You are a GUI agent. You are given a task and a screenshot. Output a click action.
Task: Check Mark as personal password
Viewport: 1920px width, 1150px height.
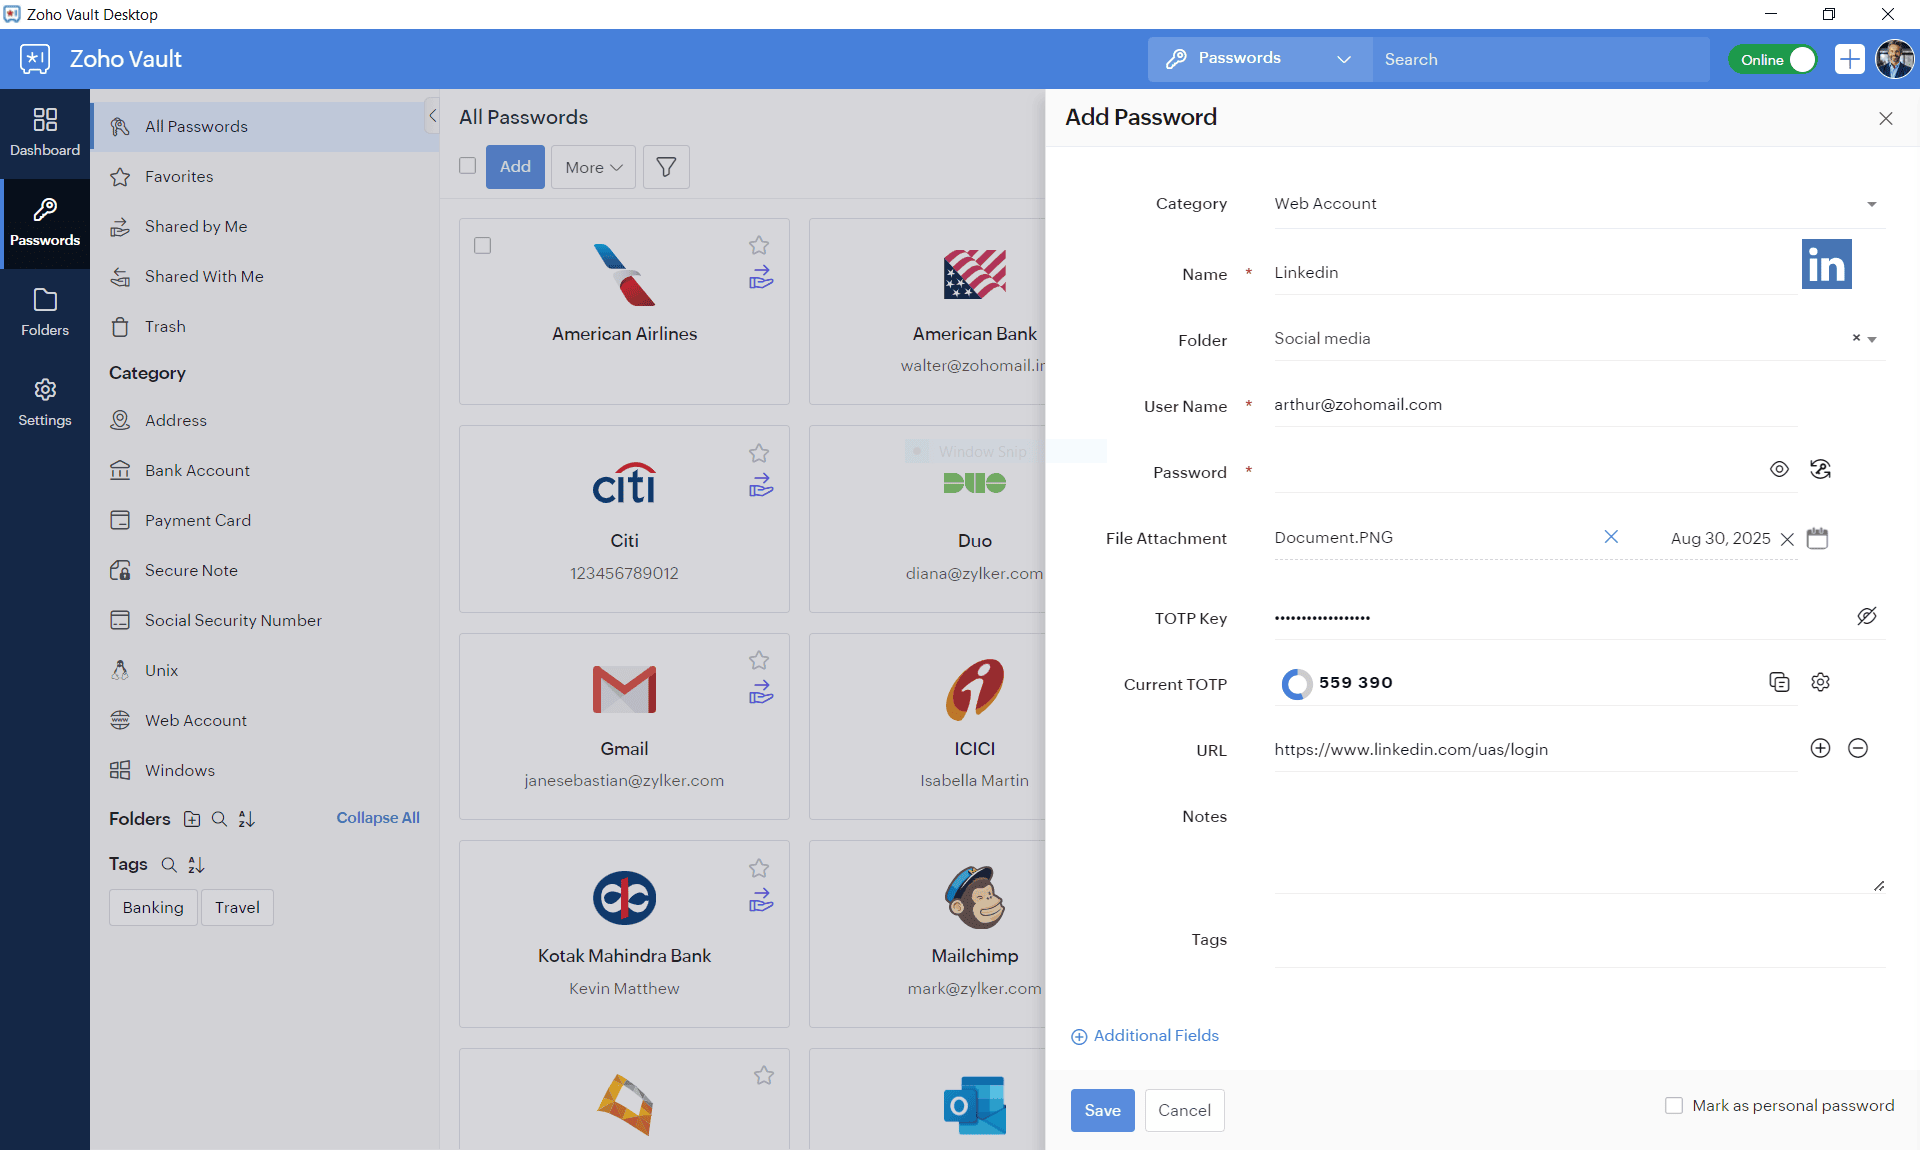(x=1673, y=1105)
